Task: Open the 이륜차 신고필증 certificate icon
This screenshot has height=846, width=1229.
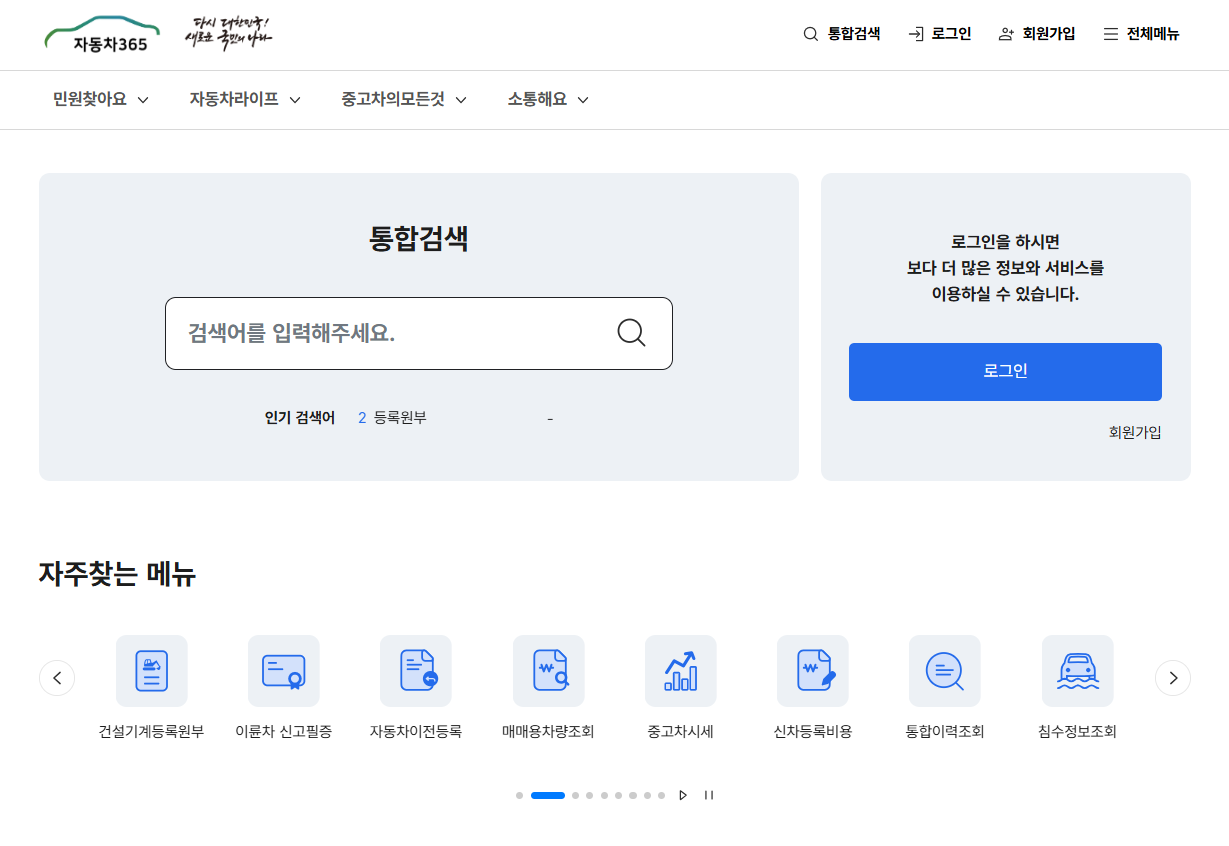Action: (284, 671)
